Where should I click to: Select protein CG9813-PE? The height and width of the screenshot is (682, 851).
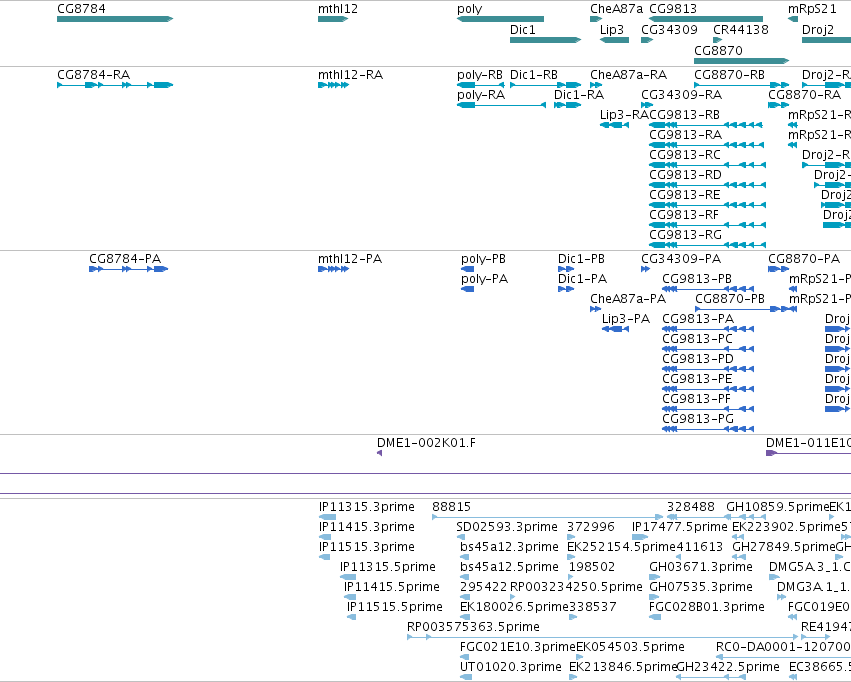point(708,389)
